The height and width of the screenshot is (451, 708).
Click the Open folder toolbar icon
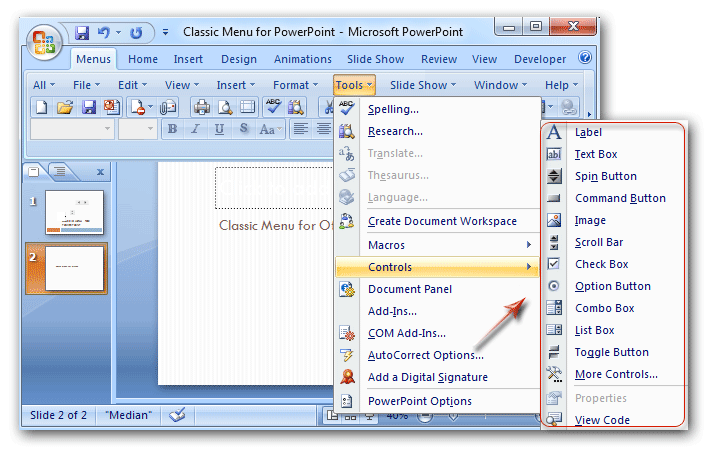65,107
